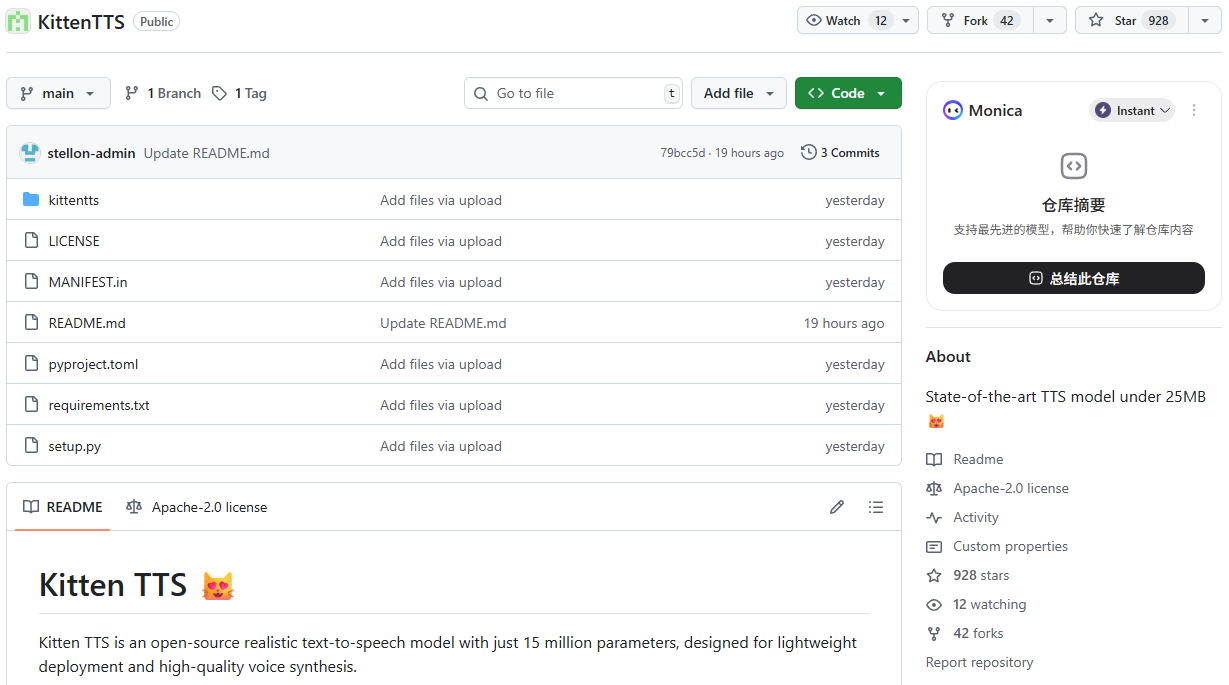This screenshot has height=685, width=1229.
Task: Focus the Go to file search field
Action: click(573, 93)
